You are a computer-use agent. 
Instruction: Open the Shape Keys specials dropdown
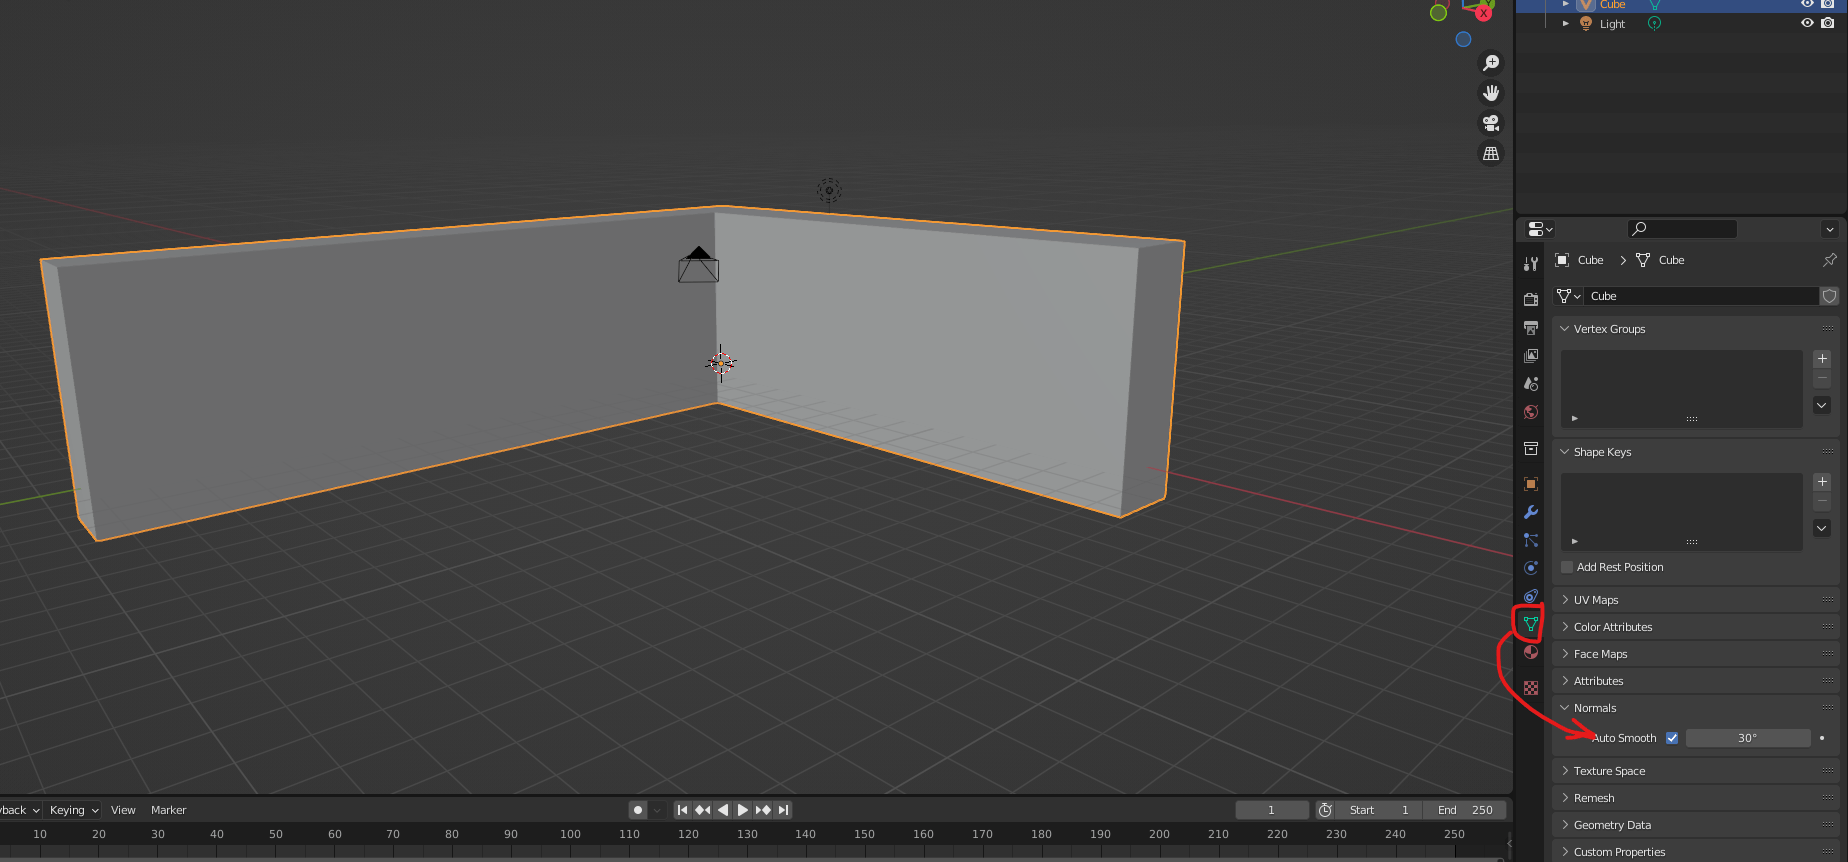(x=1822, y=528)
